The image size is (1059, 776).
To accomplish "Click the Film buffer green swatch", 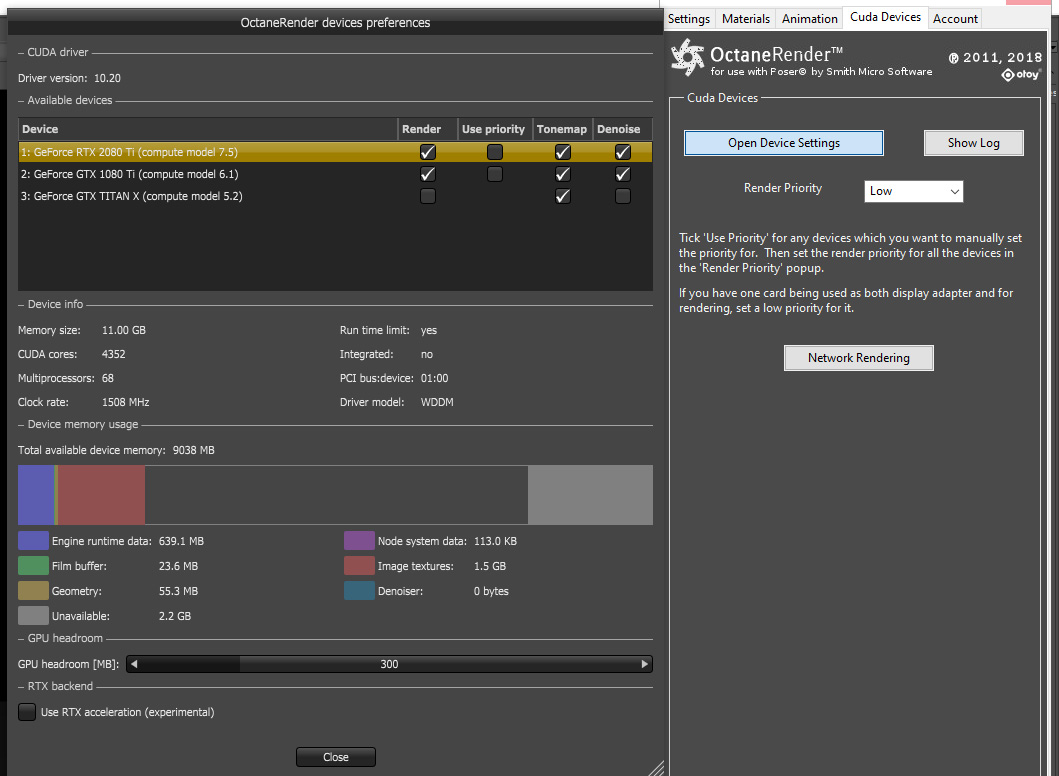I will pos(33,566).
